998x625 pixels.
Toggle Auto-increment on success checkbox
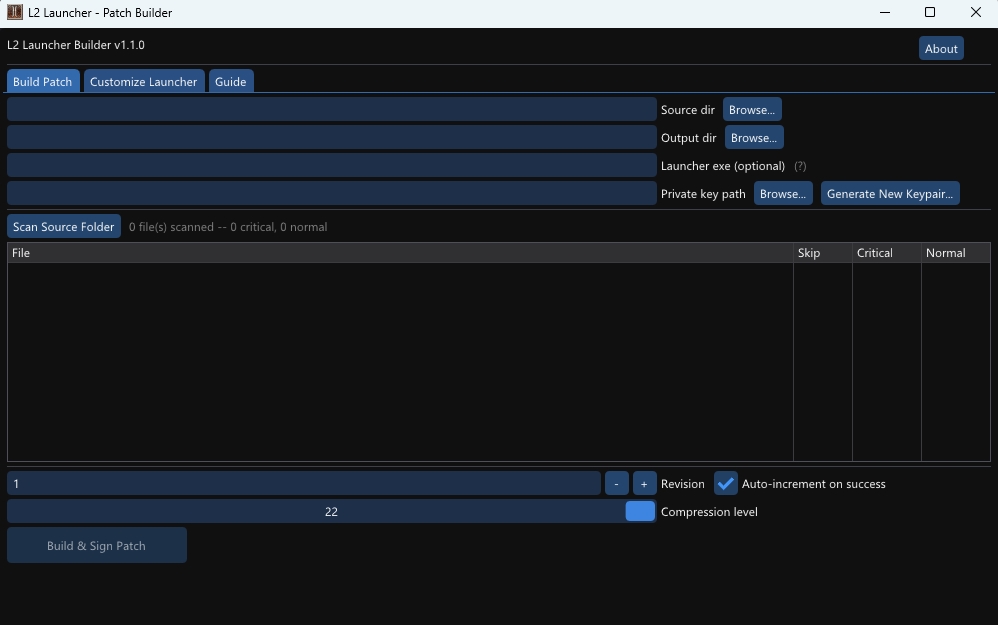[726, 484]
